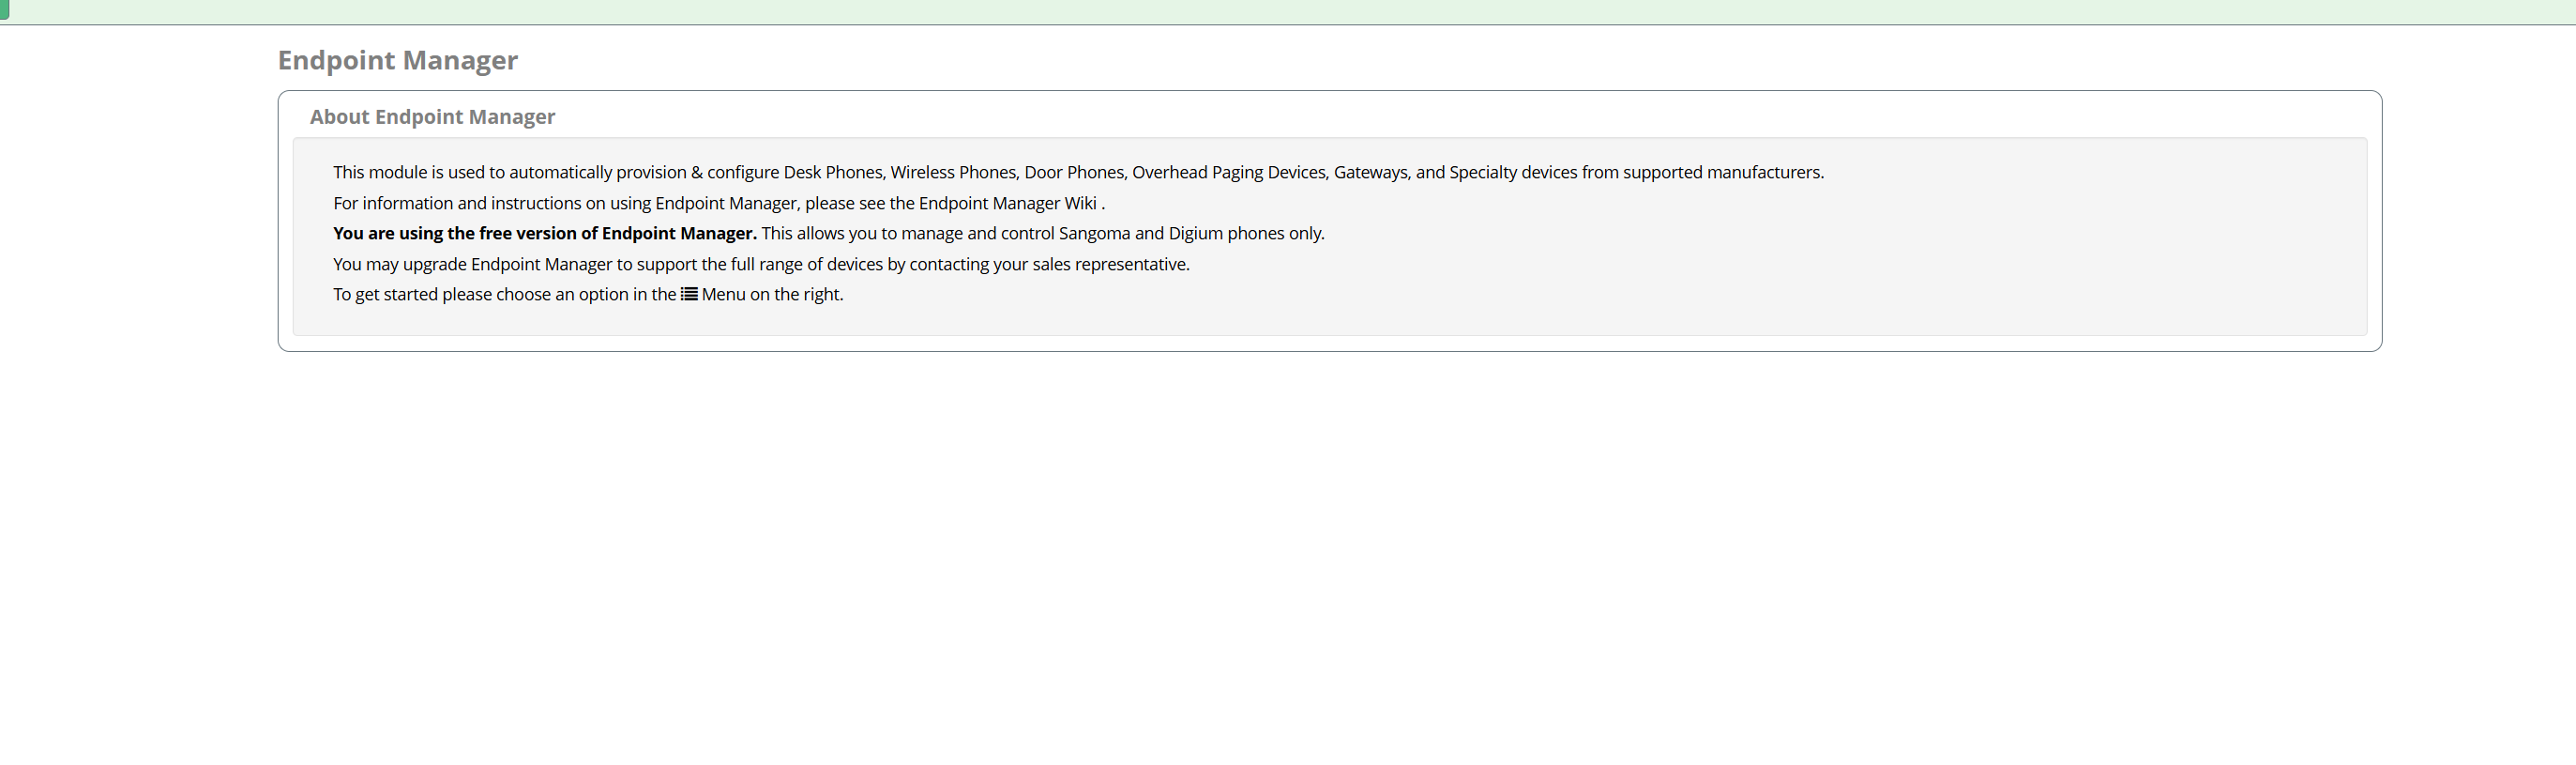Click the word "Gateways" in the description
Image resolution: width=2576 pixels, height=765 pixels.
(x=1369, y=172)
